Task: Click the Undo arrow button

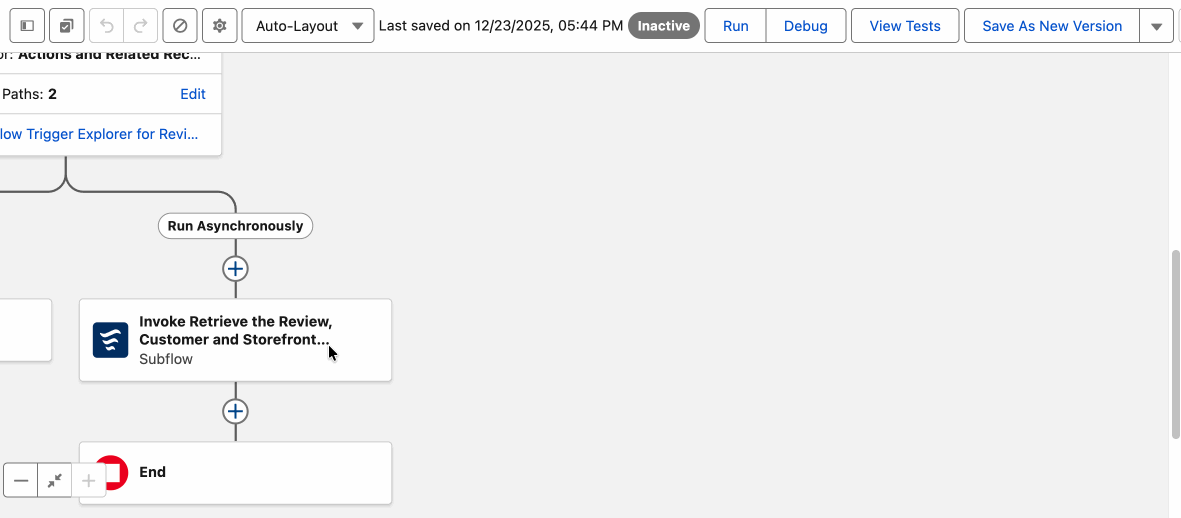Action: (x=107, y=26)
